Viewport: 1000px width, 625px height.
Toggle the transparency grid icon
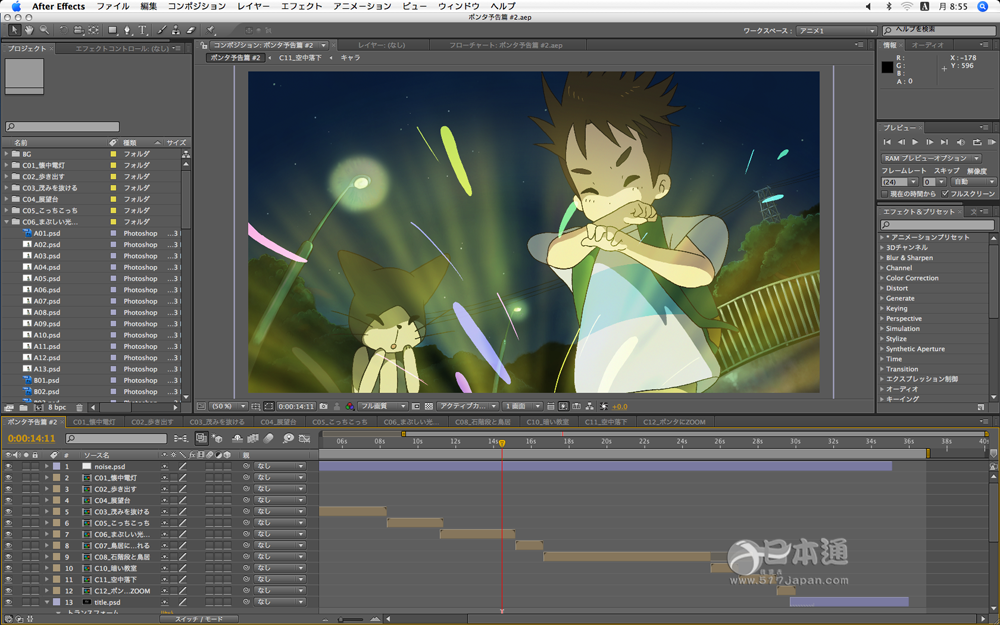coord(429,406)
